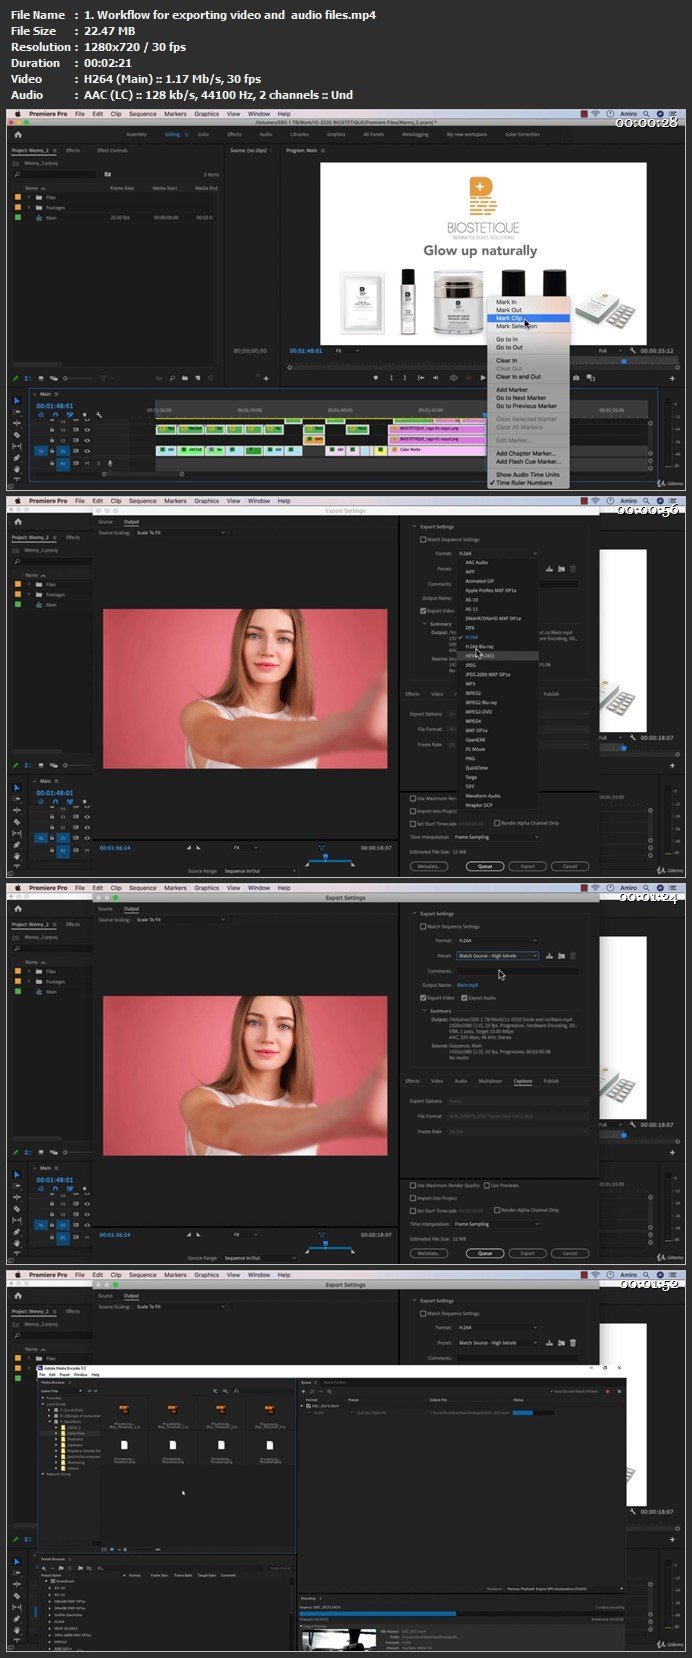Open the Match Source - High bitrate preset dropdown at 00:01:24
The height and width of the screenshot is (1658, 692).
[x=497, y=956]
